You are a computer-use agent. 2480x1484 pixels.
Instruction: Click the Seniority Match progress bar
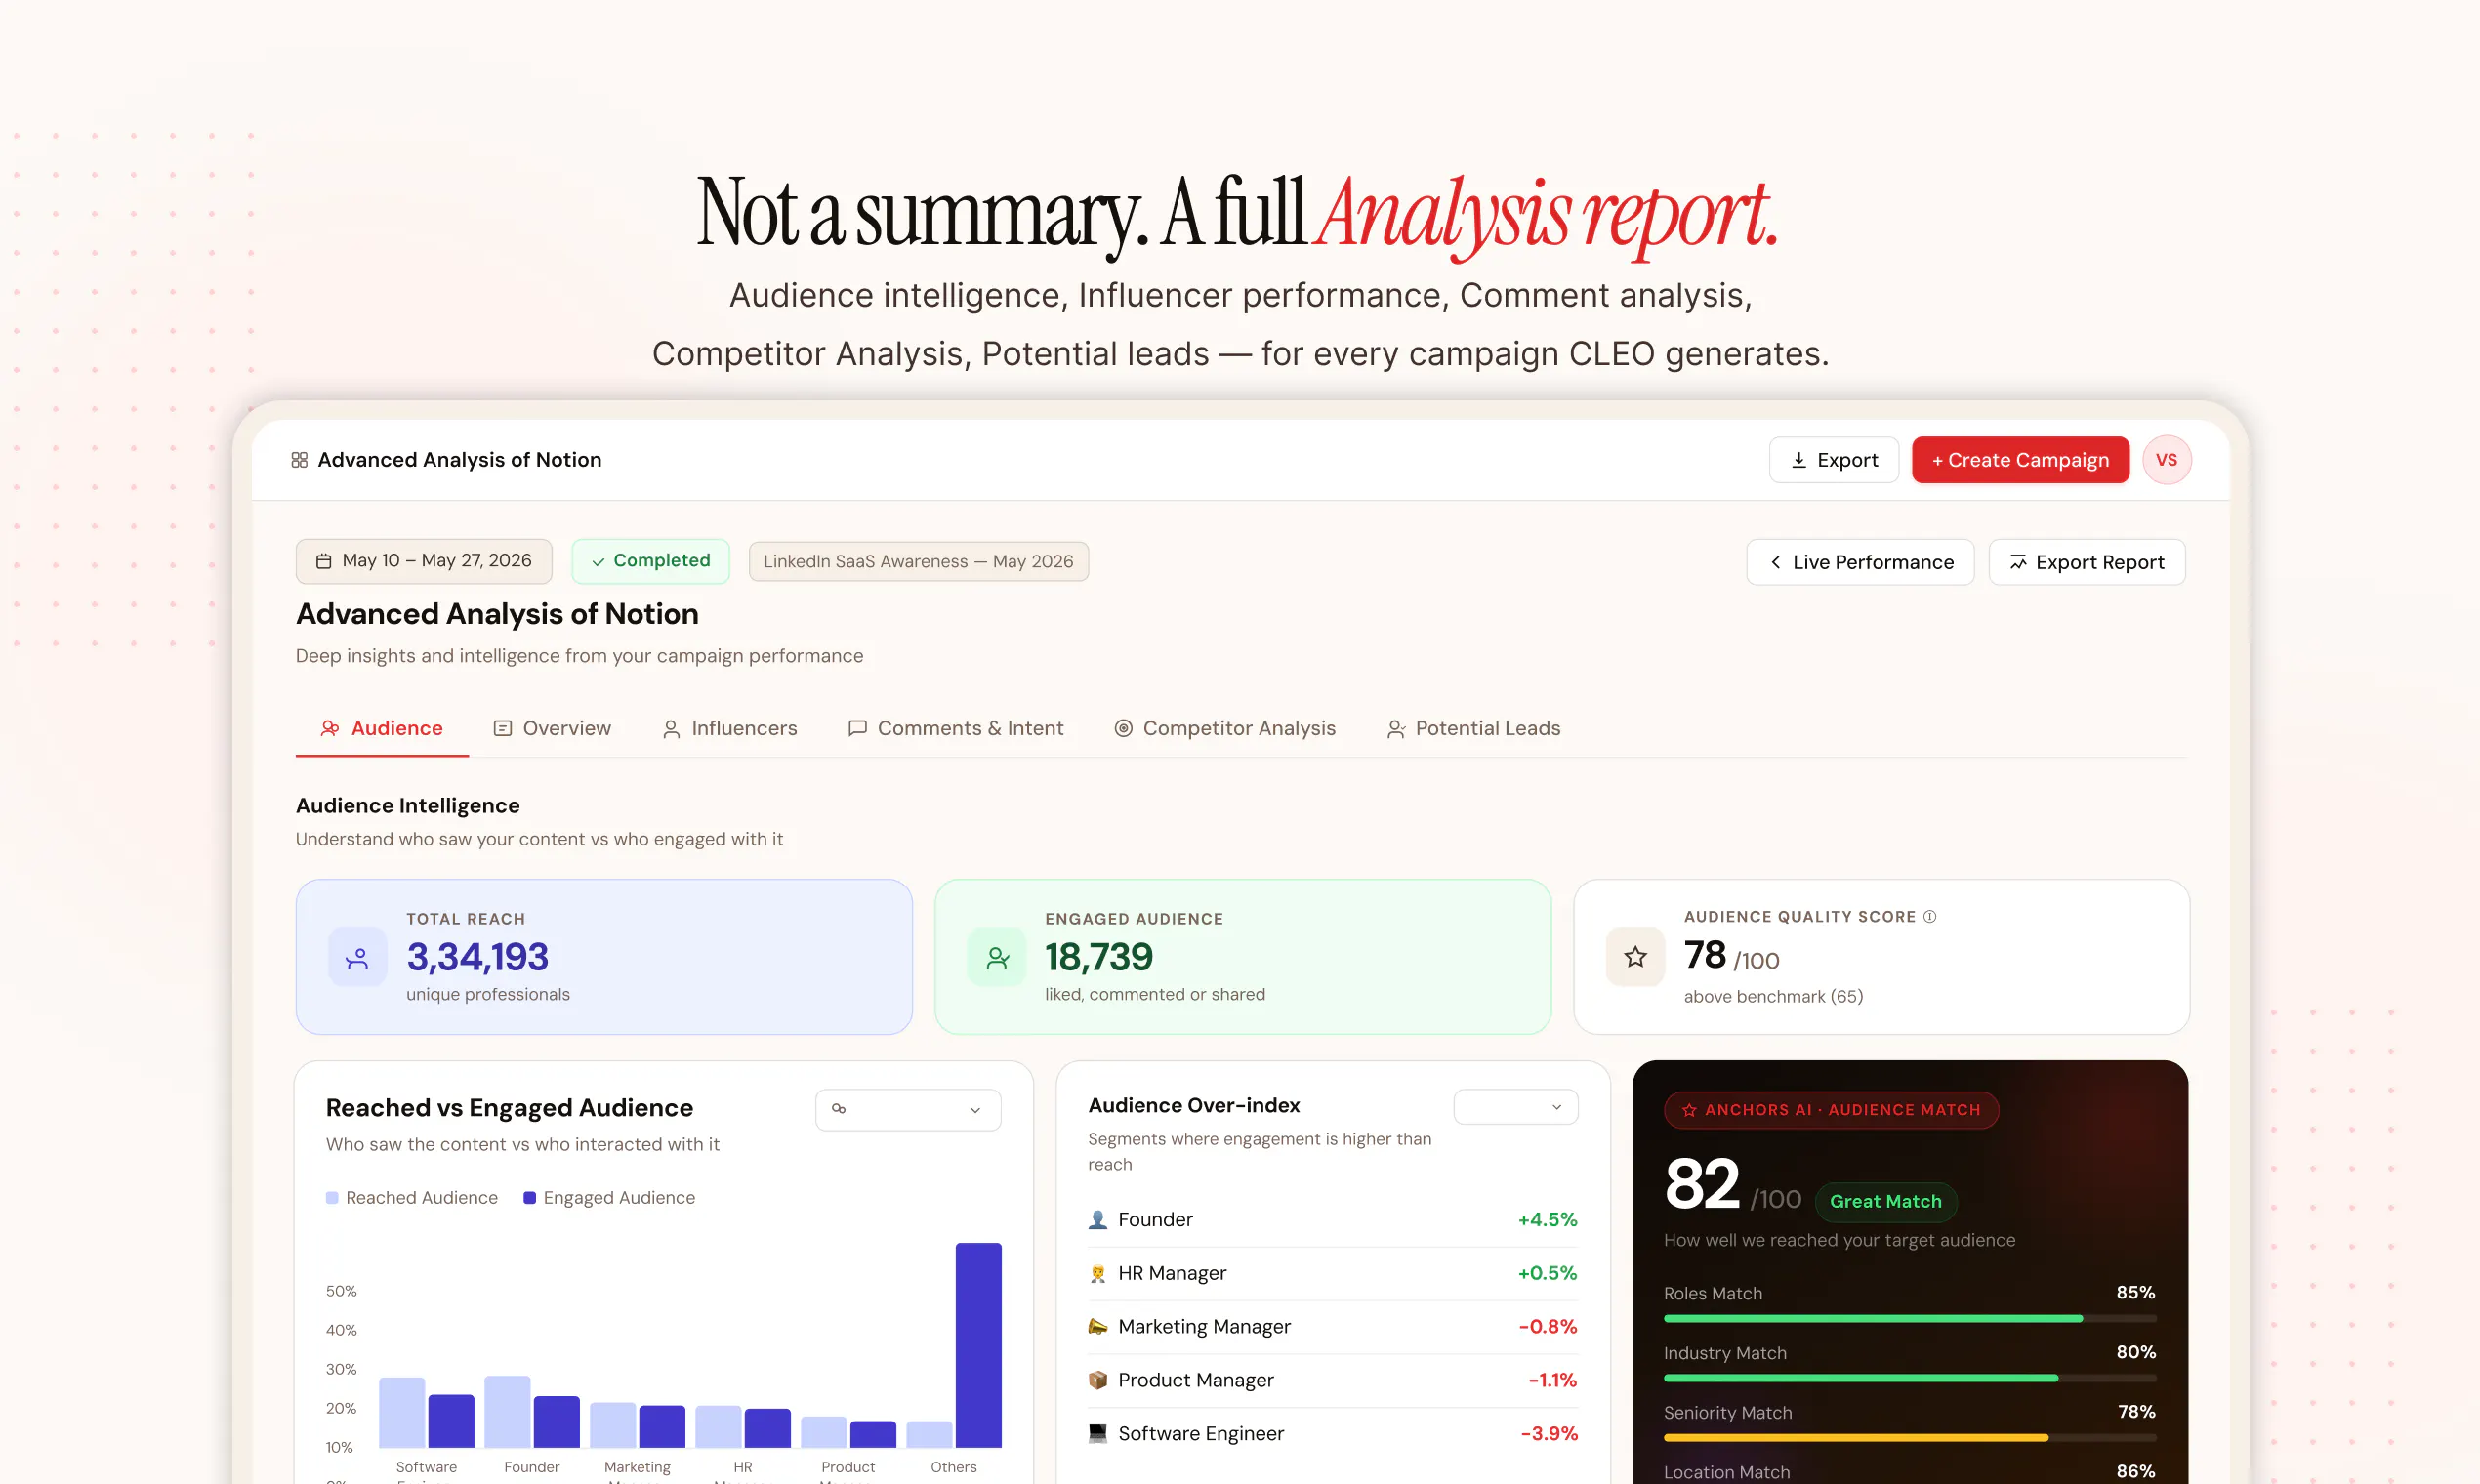pos(1910,1438)
